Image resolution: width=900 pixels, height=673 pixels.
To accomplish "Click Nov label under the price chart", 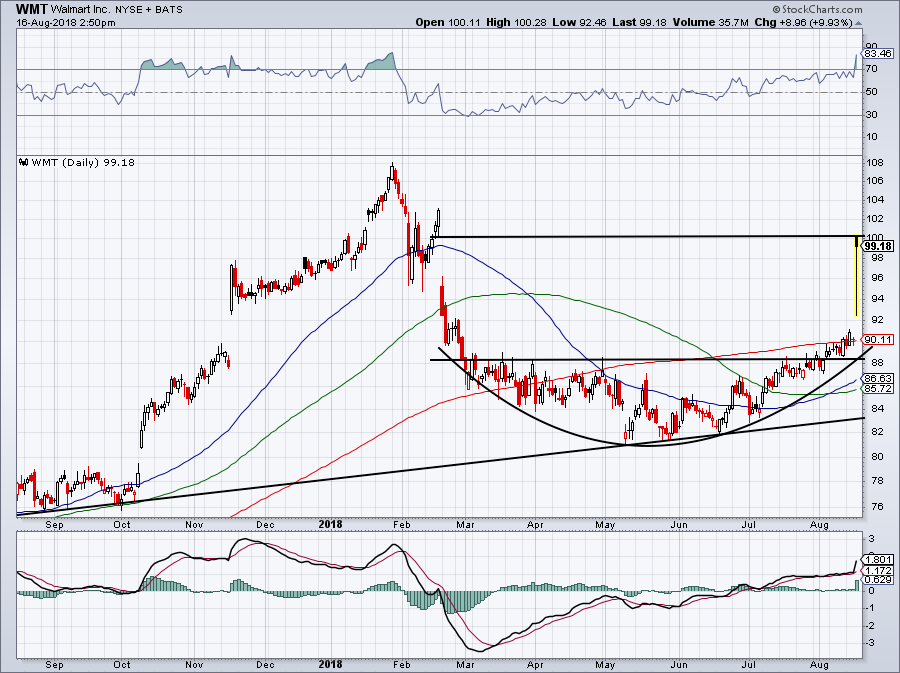I will click(195, 524).
